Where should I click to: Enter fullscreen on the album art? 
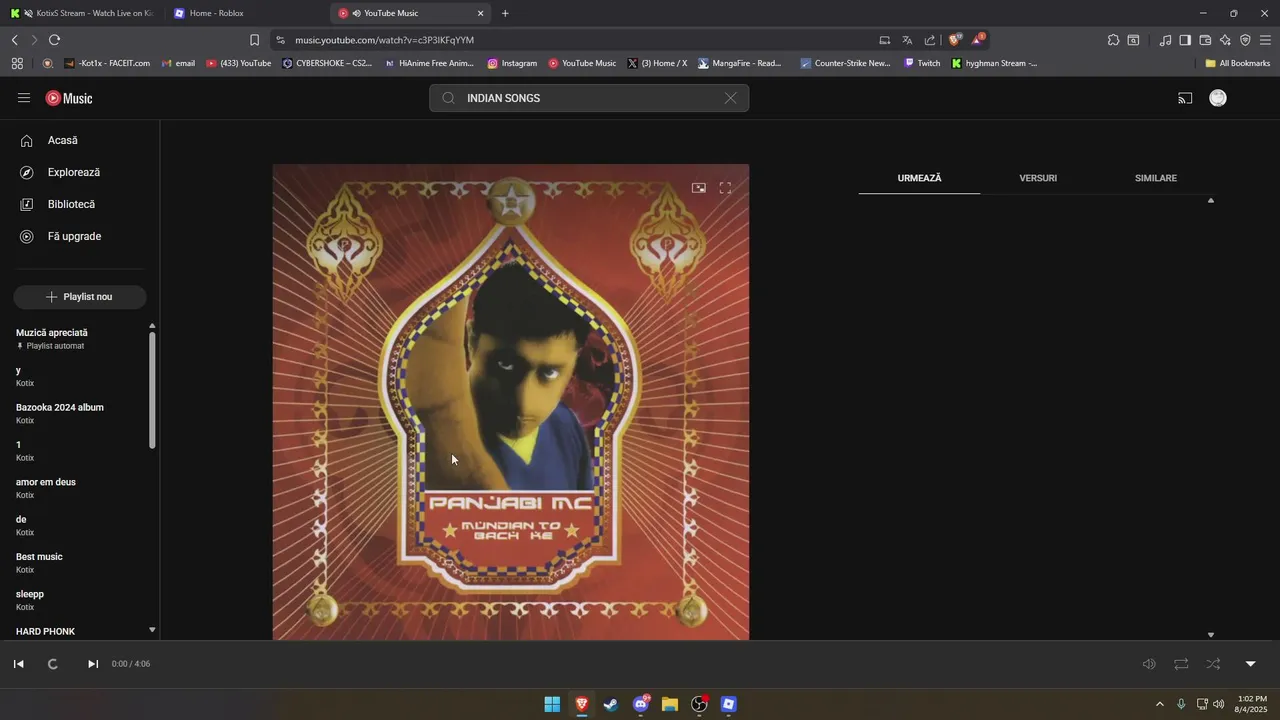(x=725, y=188)
